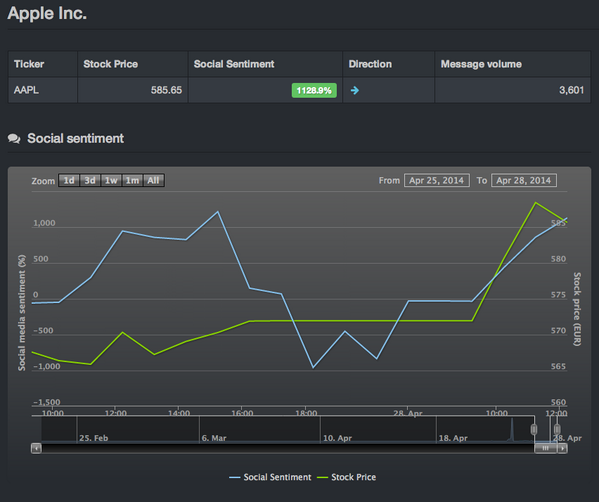Click the Ticker column header
This screenshot has height=502, width=599.
43,64
